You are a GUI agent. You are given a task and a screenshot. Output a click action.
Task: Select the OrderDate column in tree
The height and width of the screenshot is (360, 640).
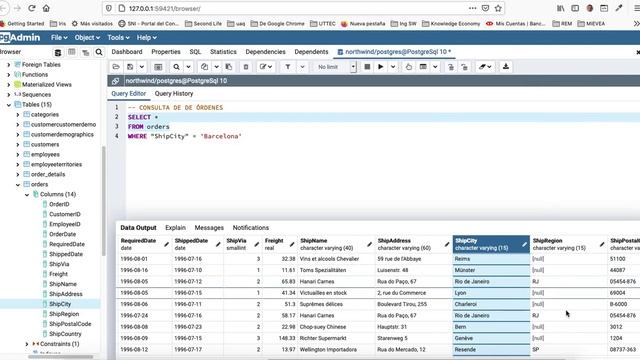[x=62, y=234]
